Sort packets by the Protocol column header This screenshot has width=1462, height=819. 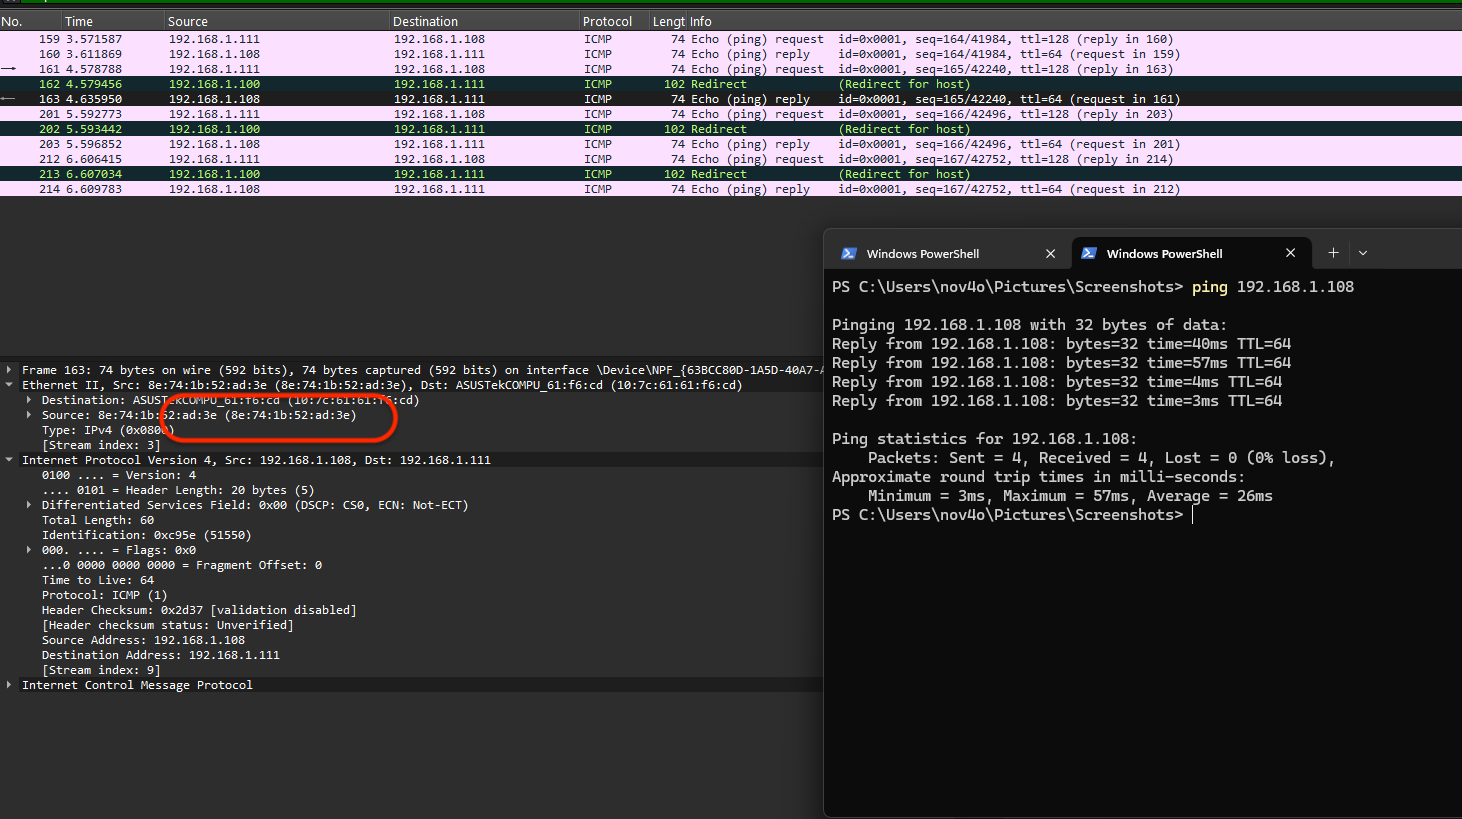(607, 21)
